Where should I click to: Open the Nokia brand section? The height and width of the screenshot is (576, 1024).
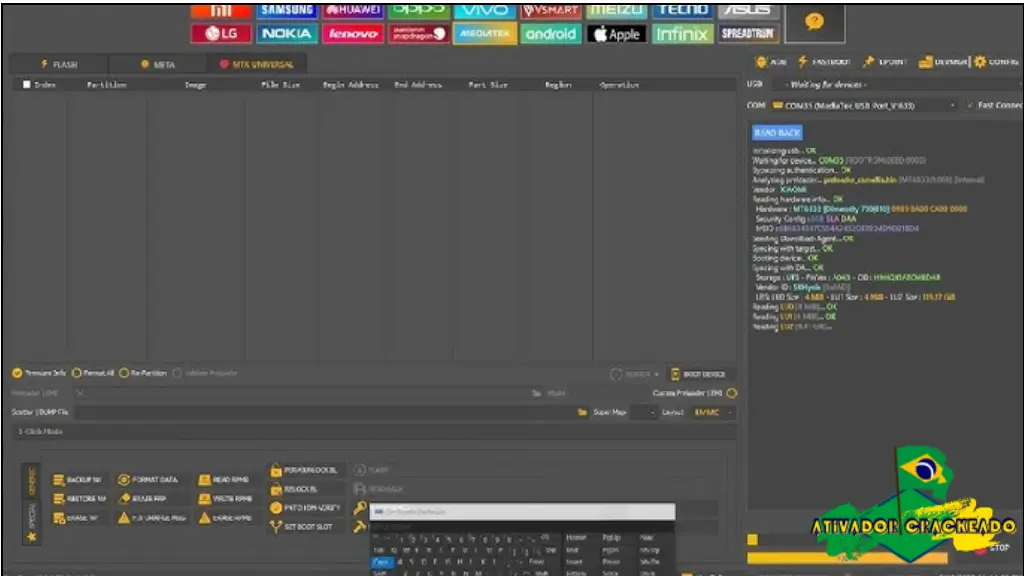tap(287, 33)
